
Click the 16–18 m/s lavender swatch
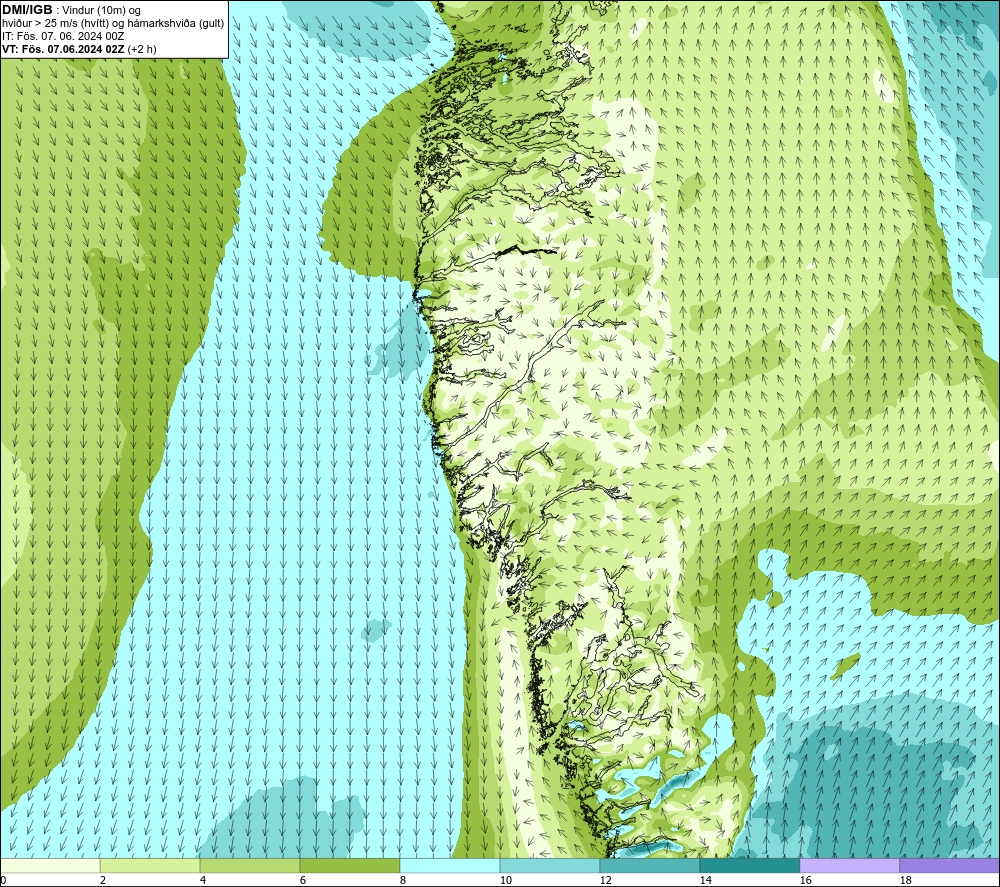point(849,866)
